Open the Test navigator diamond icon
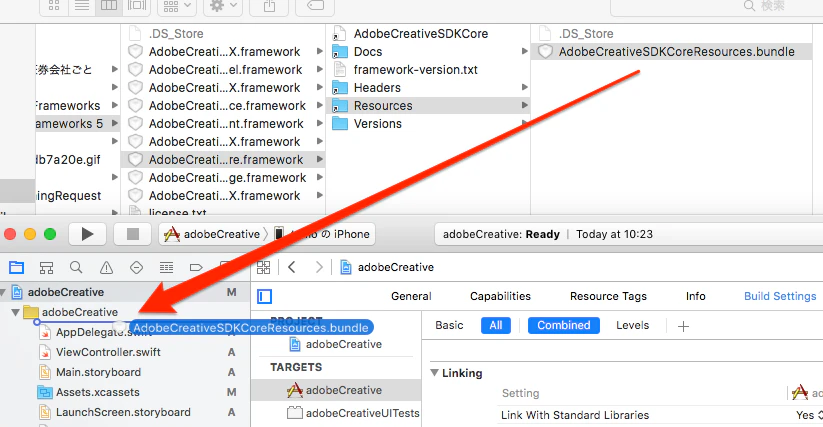The image size is (823, 427). (136, 268)
